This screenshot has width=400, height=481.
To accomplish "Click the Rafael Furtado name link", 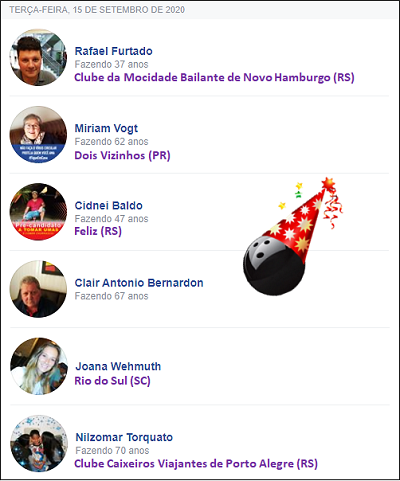I will click(x=114, y=51).
